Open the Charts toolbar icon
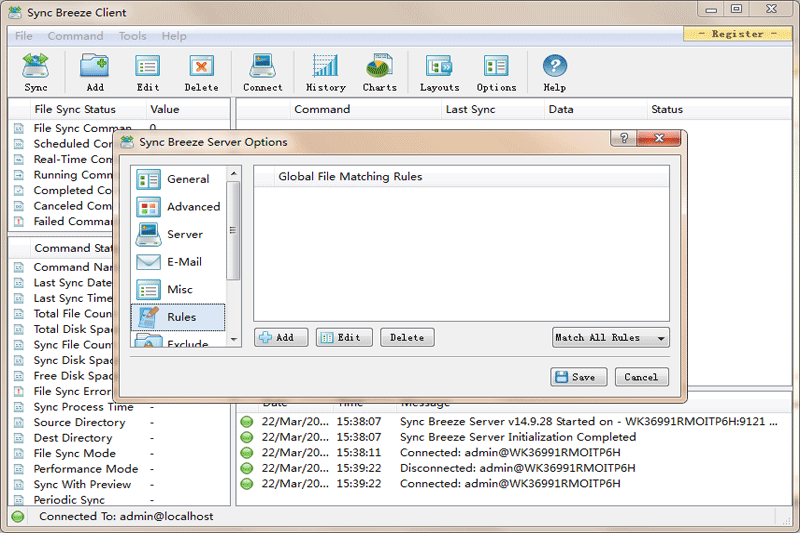800x533 pixels. click(380, 72)
